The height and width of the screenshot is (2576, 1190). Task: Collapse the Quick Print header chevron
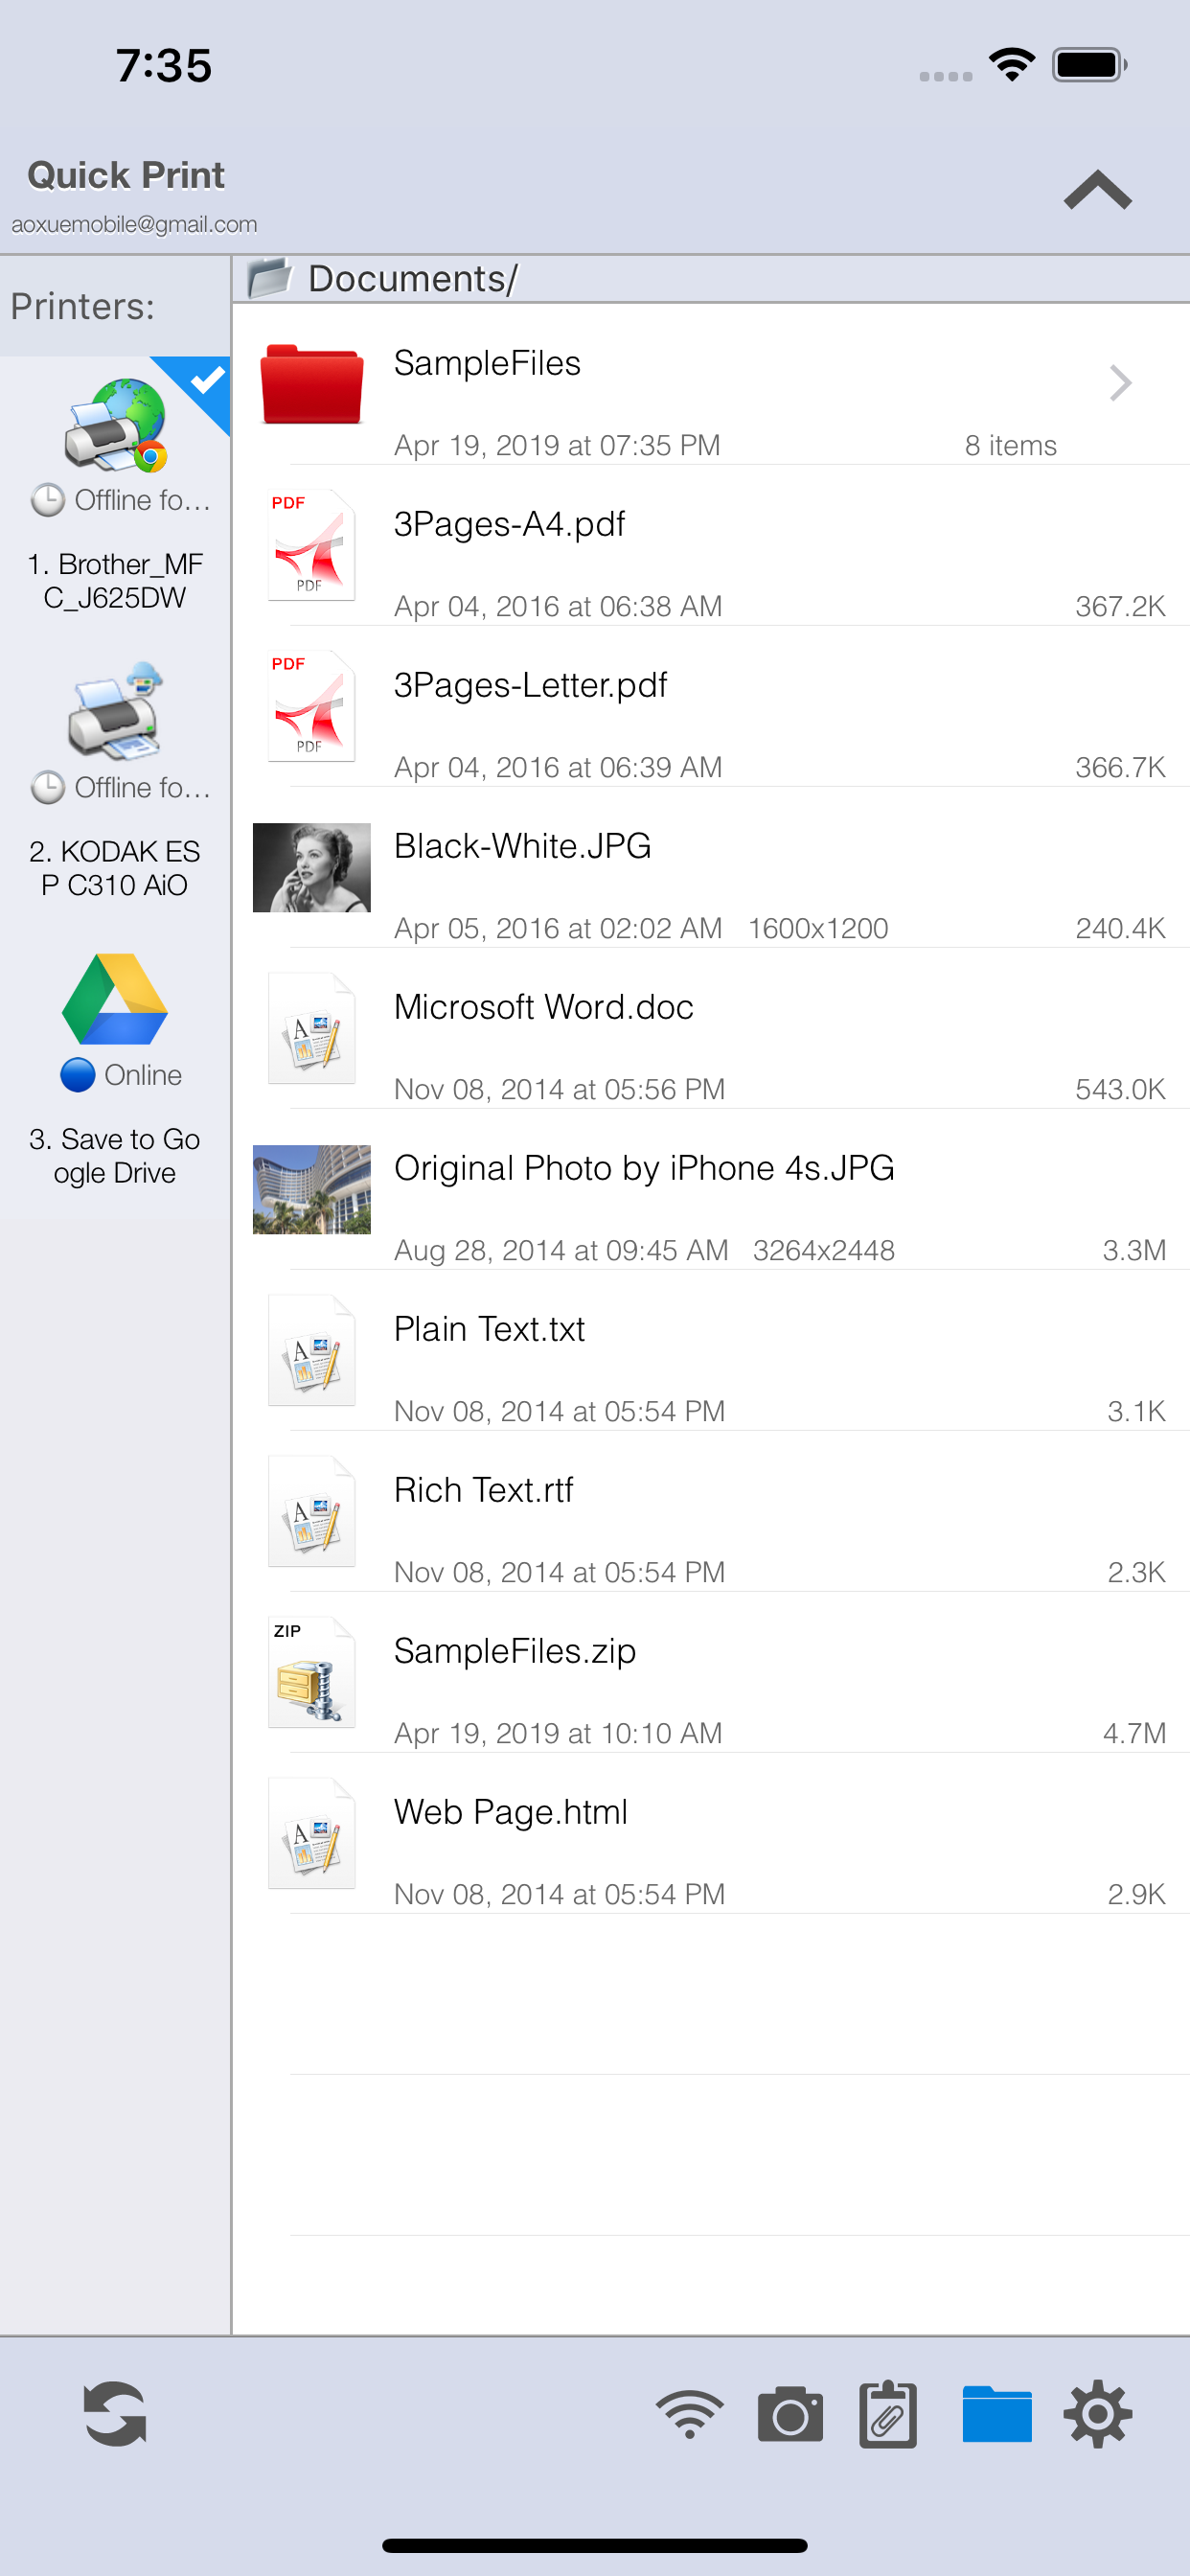(x=1097, y=190)
